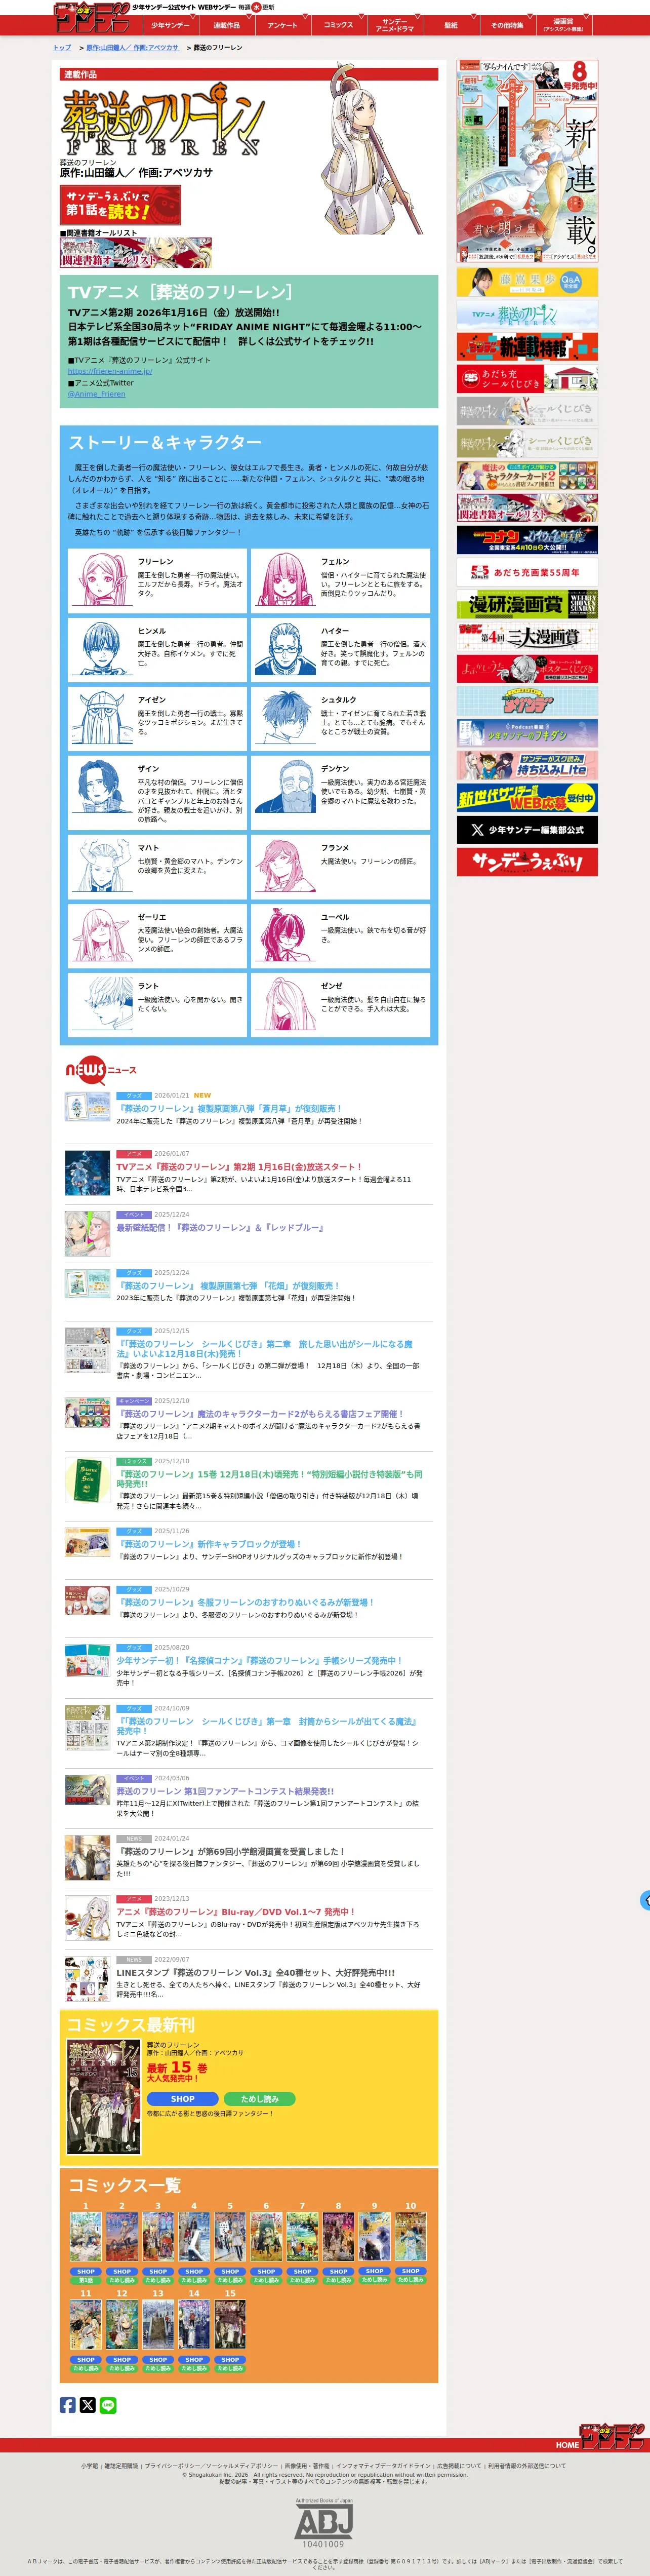
Task: Click green ためし読み button for 最新15巻
Action: [x=259, y=2099]
